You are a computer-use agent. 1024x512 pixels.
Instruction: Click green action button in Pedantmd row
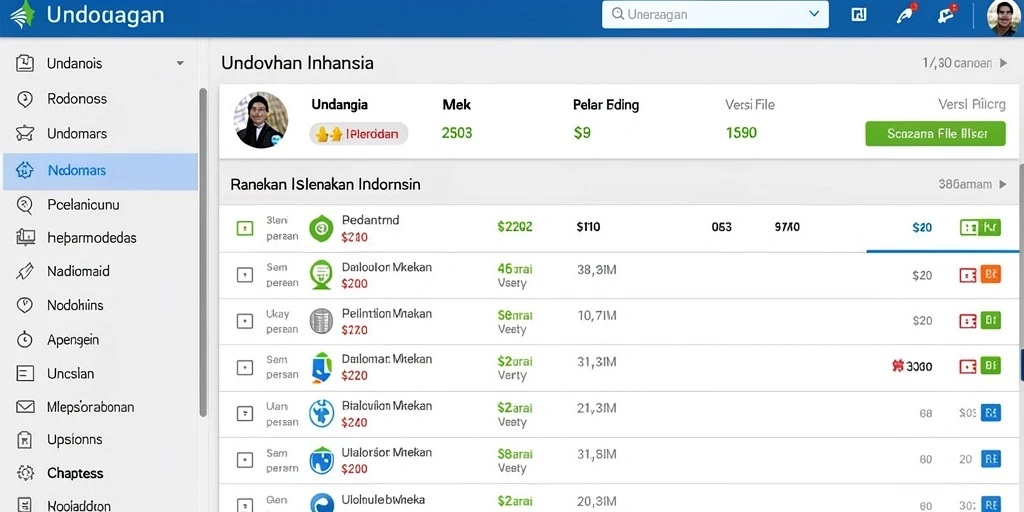pyautogui.click(x=990, y=227)
